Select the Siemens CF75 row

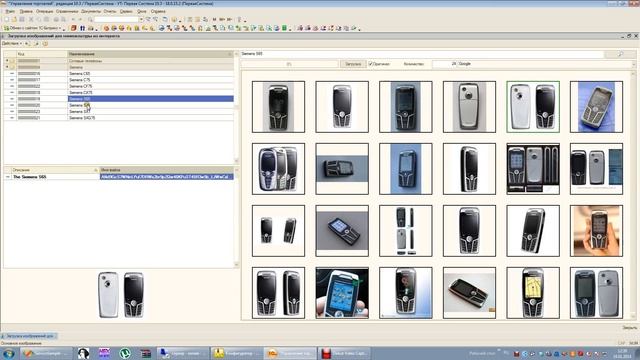point(118,86)
